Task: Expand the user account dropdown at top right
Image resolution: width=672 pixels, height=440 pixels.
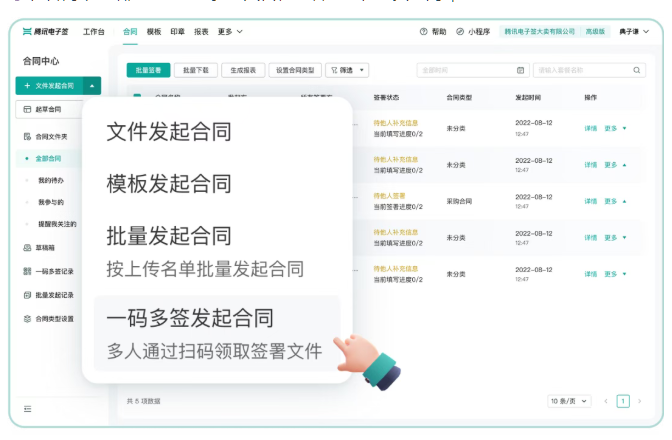Action: (634, 32)
